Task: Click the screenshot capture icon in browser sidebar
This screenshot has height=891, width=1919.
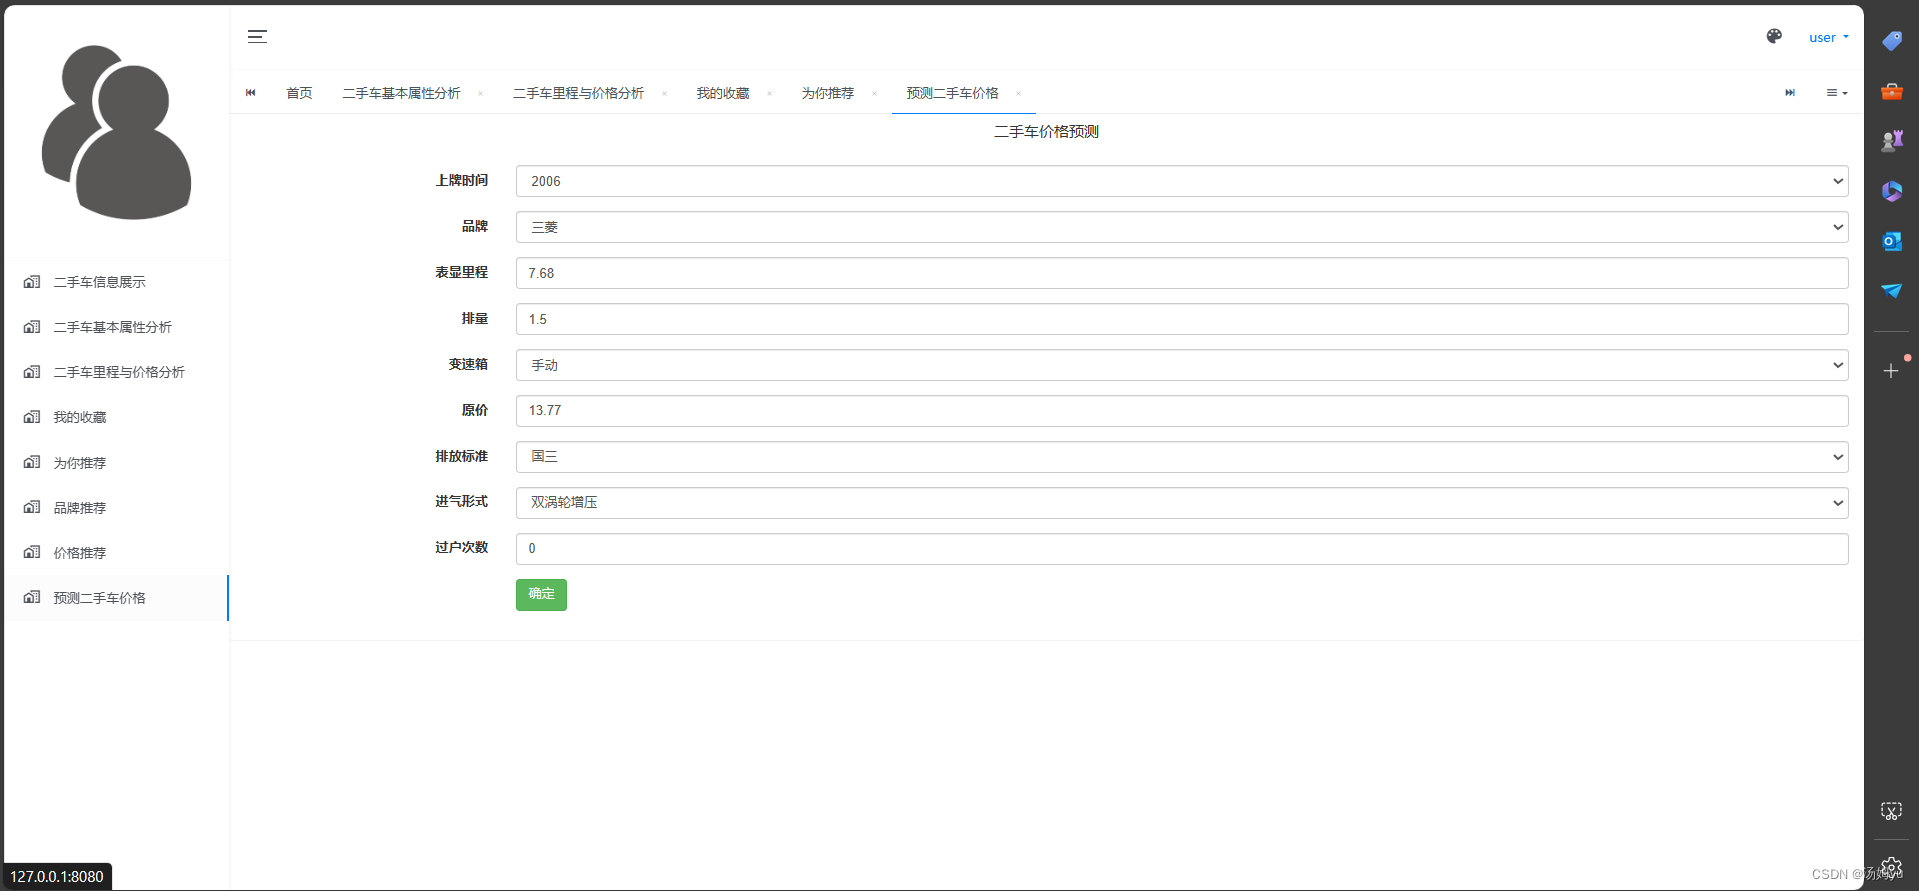Action: tap(1891, 811)
